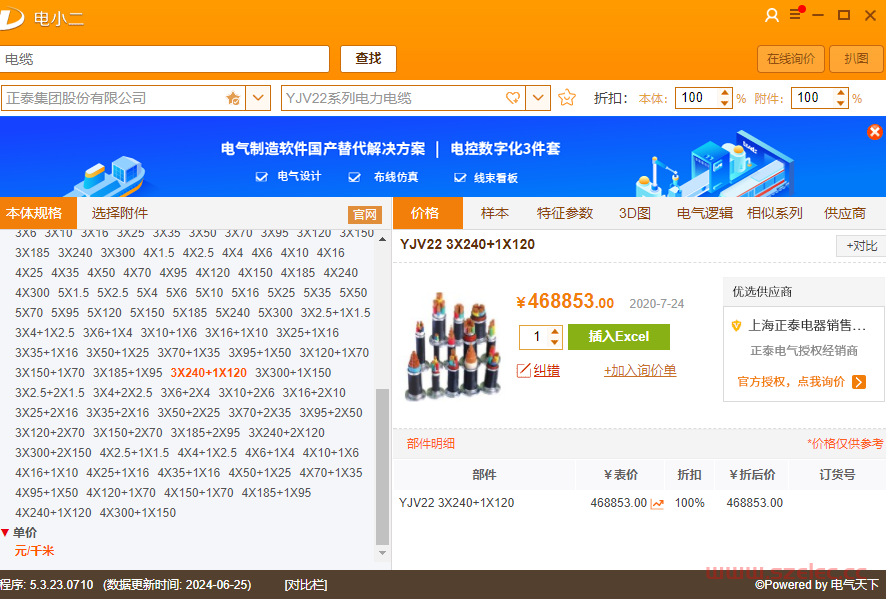Open the hamburger menu with red notification dot
The image size is (886, 599).
(x=796, y=14)
